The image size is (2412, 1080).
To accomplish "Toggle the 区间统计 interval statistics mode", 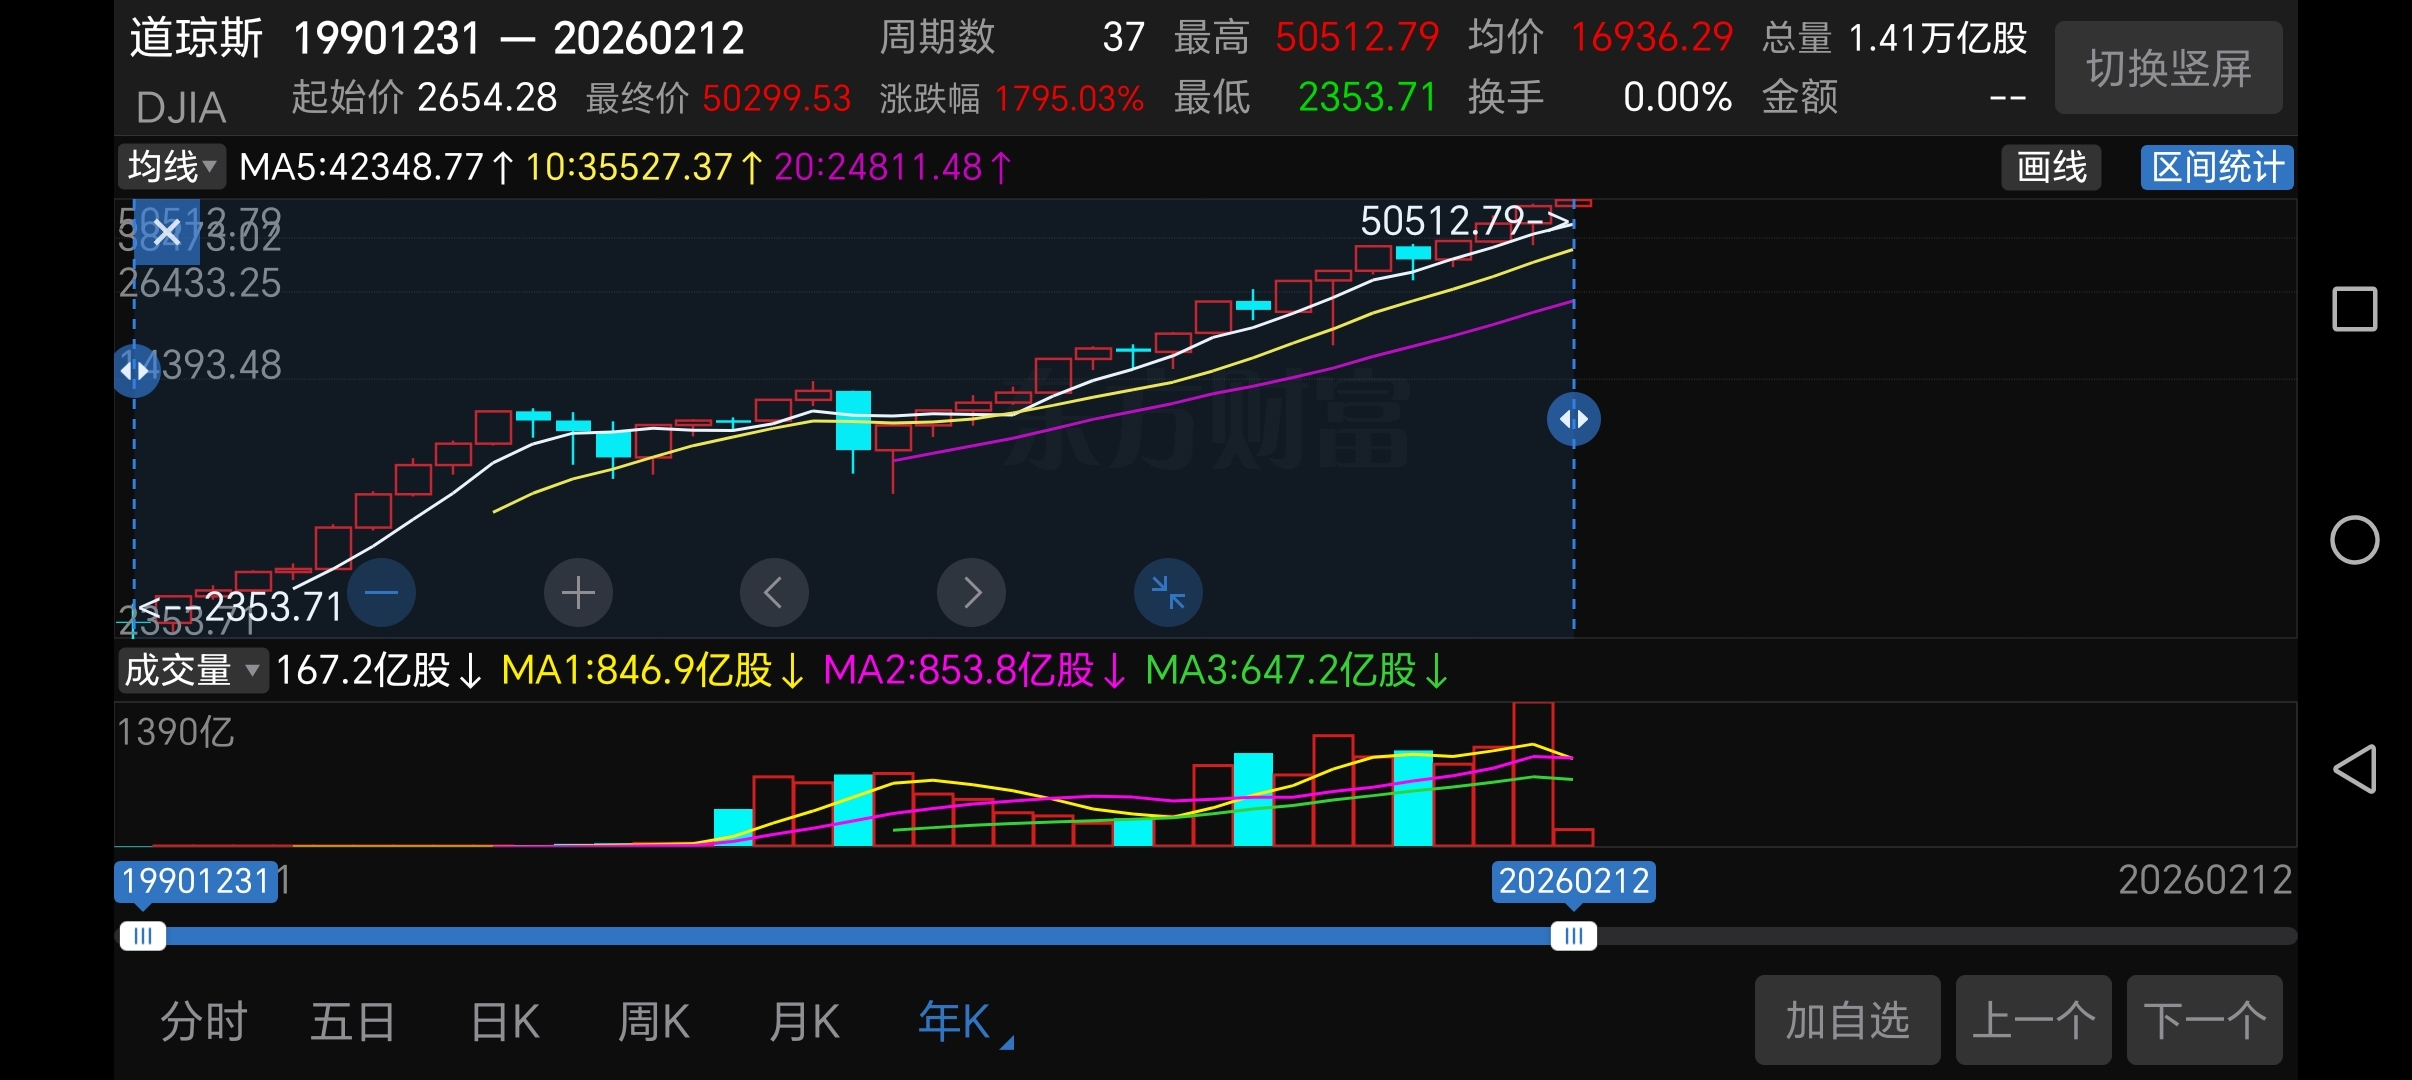I will click(x=2216, y=167).
